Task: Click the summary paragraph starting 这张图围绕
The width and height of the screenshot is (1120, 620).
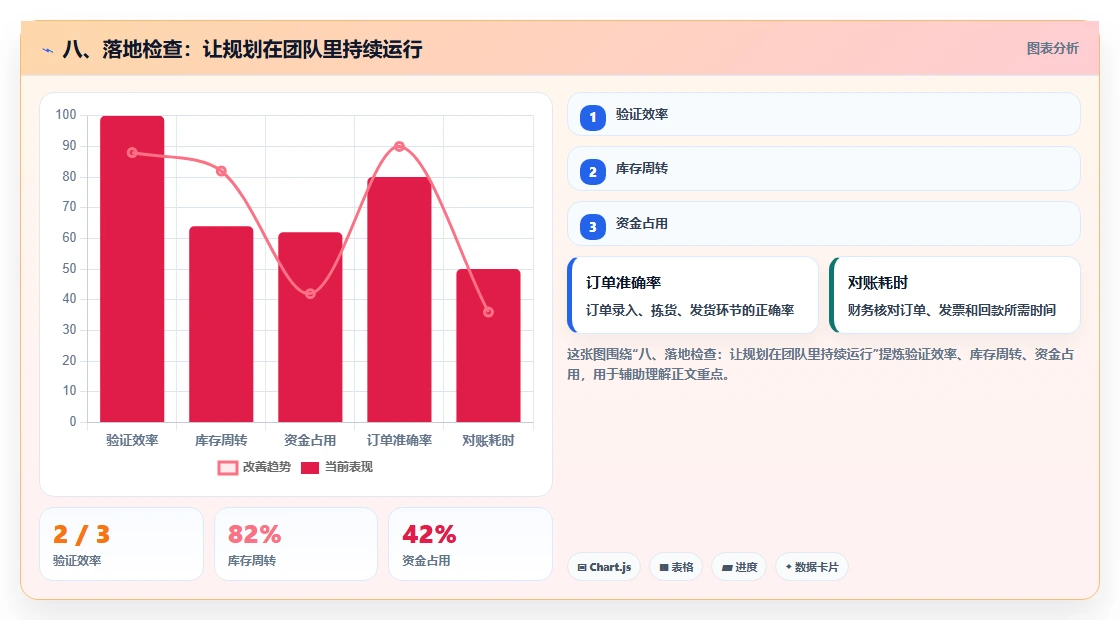Action: 821,364
